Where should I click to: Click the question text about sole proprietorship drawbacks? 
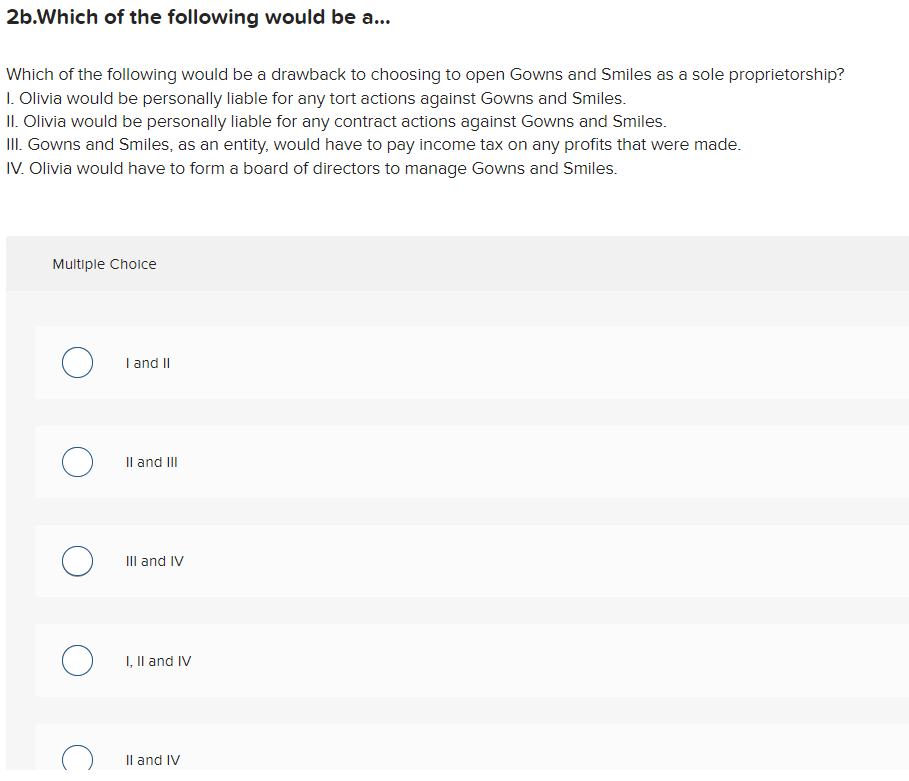pyautogui.click(x=425, y=74)
